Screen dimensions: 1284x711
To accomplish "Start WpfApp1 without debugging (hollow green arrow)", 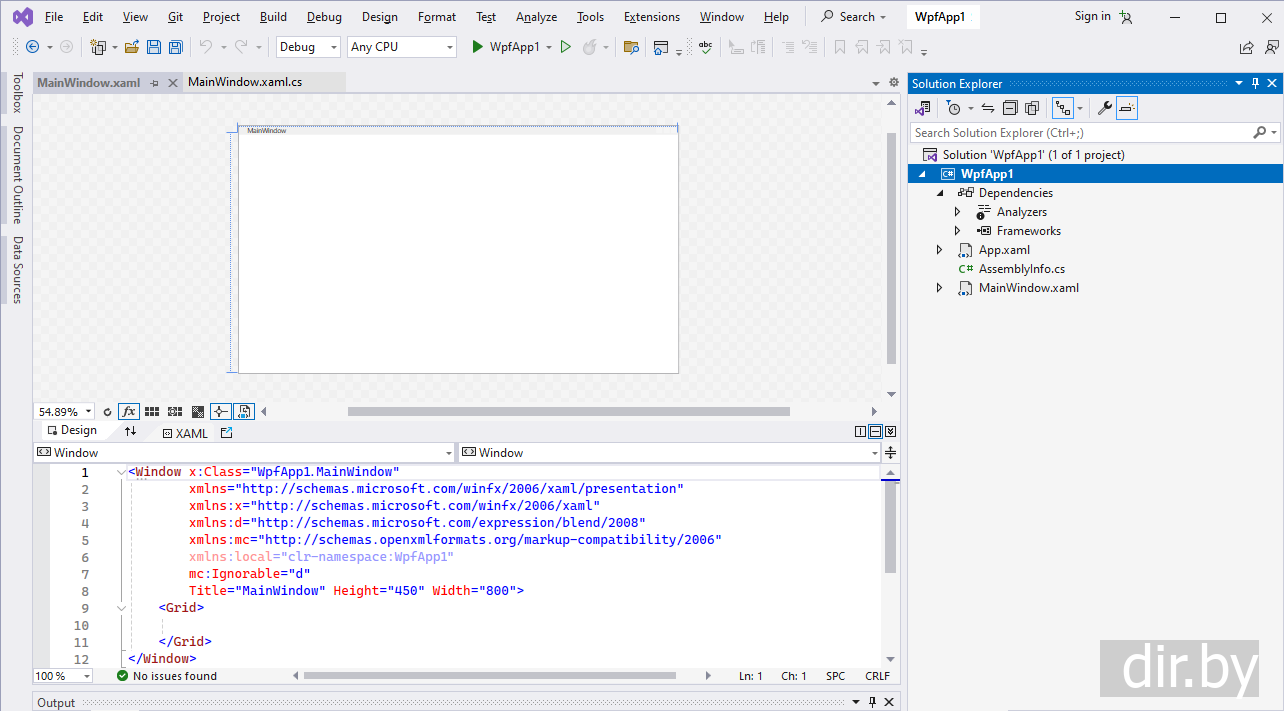I will tap(566, 47).
